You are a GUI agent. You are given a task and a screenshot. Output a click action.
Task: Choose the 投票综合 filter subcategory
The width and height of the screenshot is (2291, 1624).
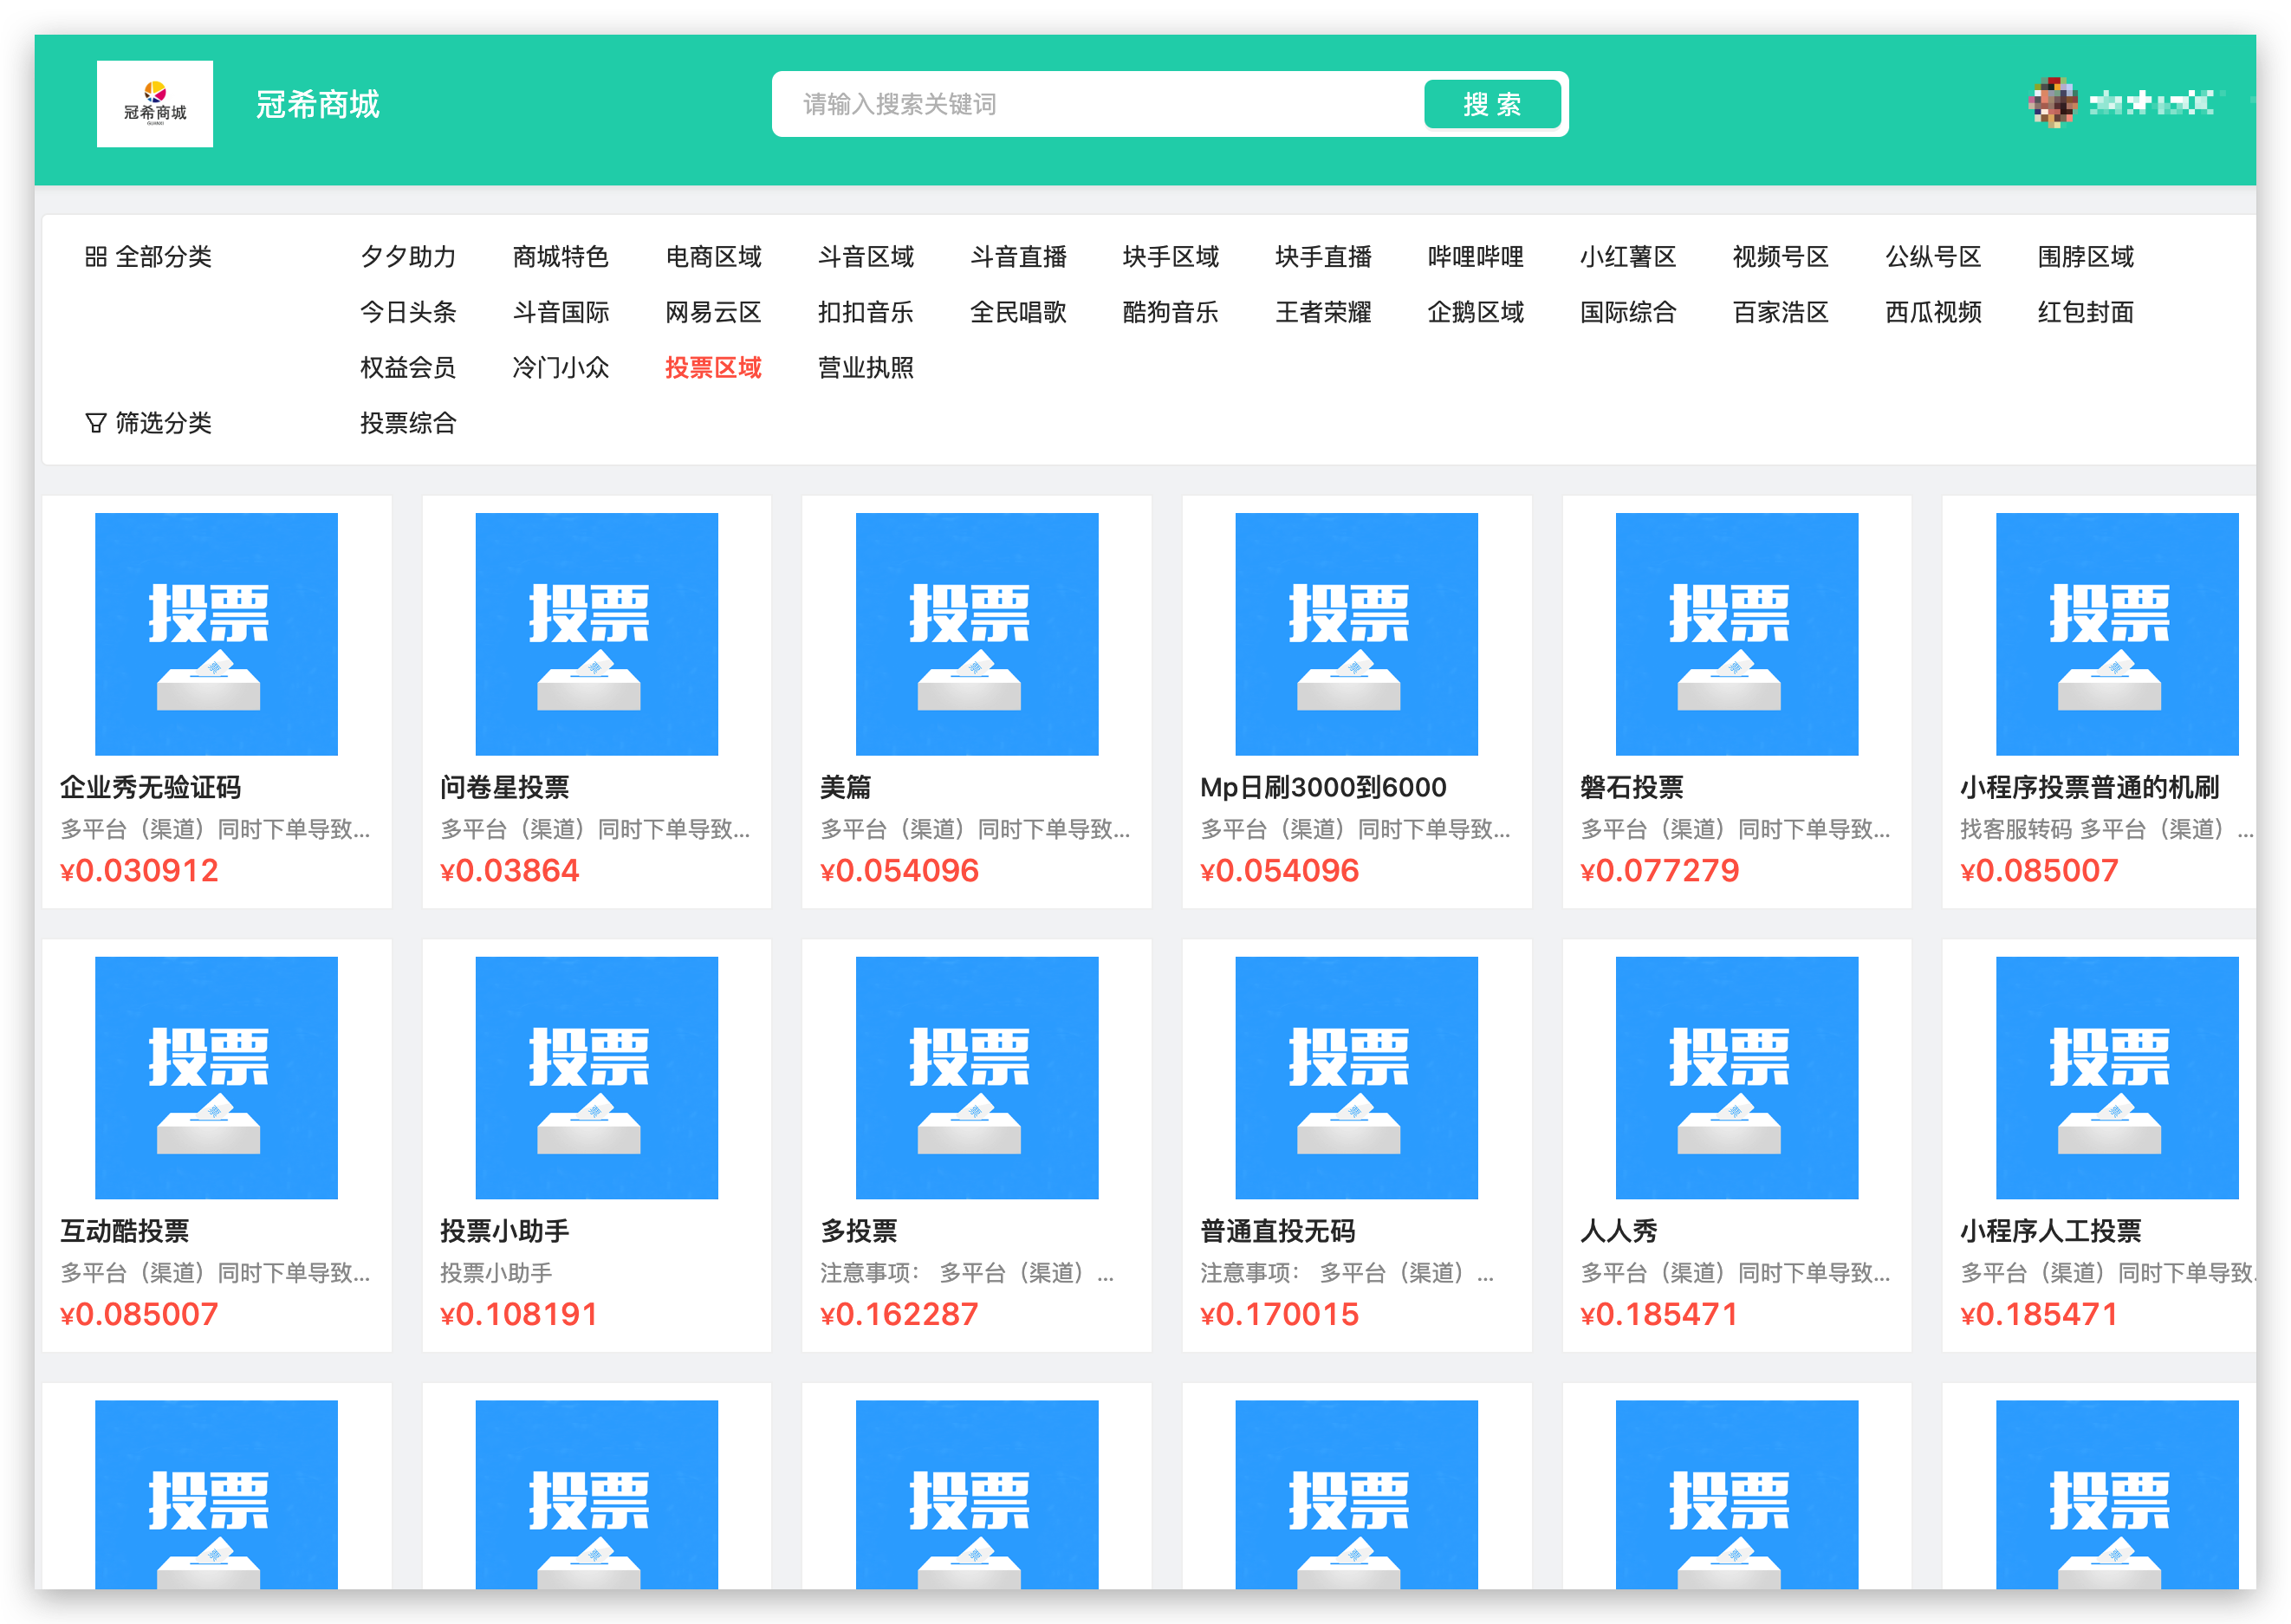click(408, 423)
